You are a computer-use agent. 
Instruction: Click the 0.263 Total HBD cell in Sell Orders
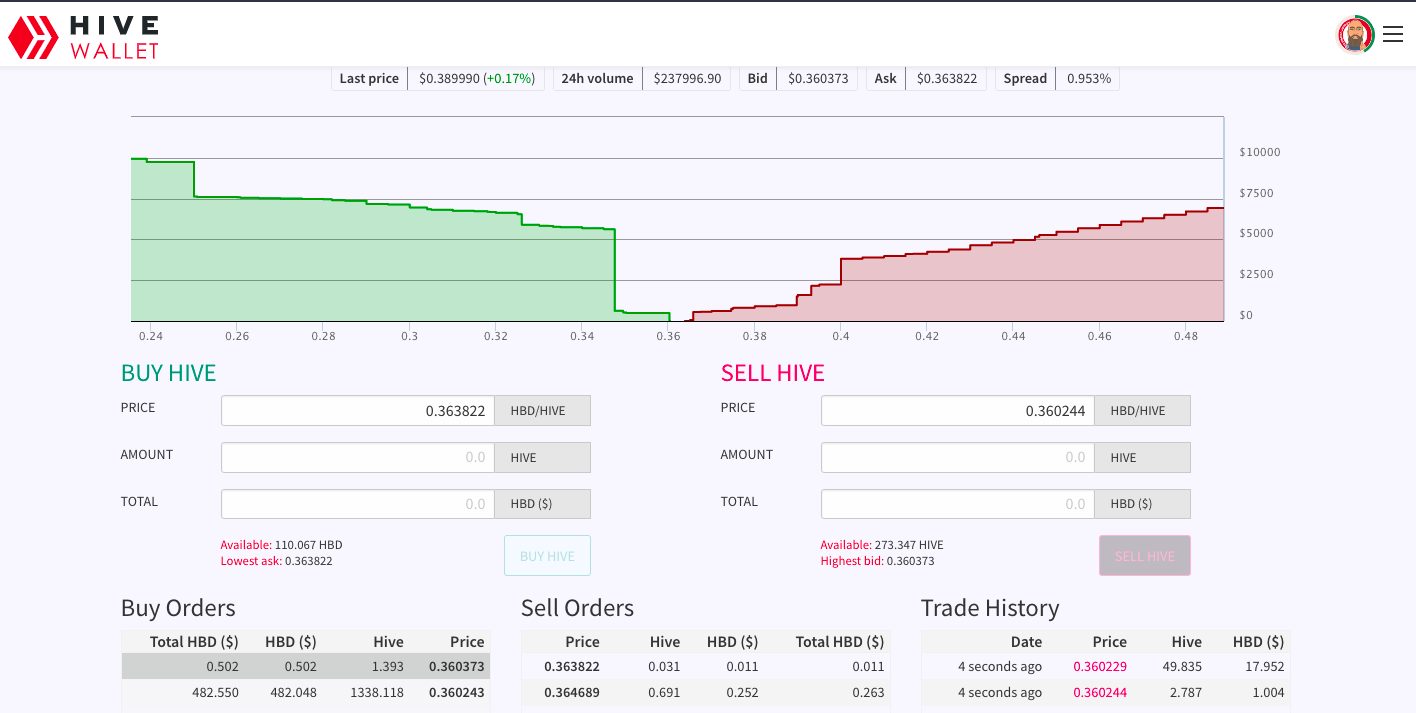point(868,692)
